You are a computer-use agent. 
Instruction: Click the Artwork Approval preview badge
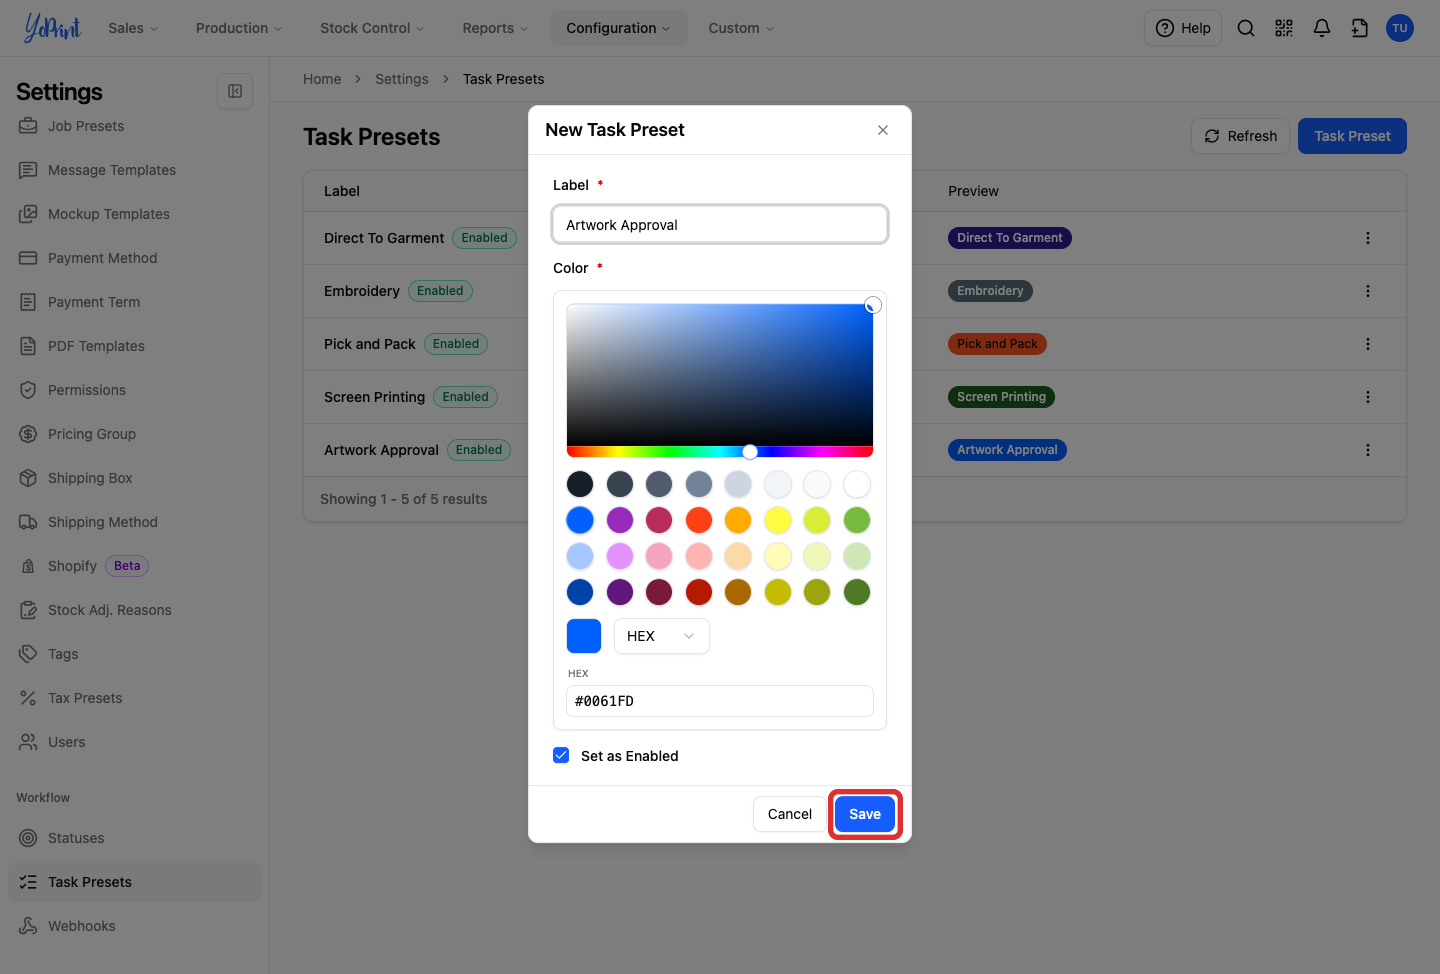pyautogui.click(x=1007, y=450)
